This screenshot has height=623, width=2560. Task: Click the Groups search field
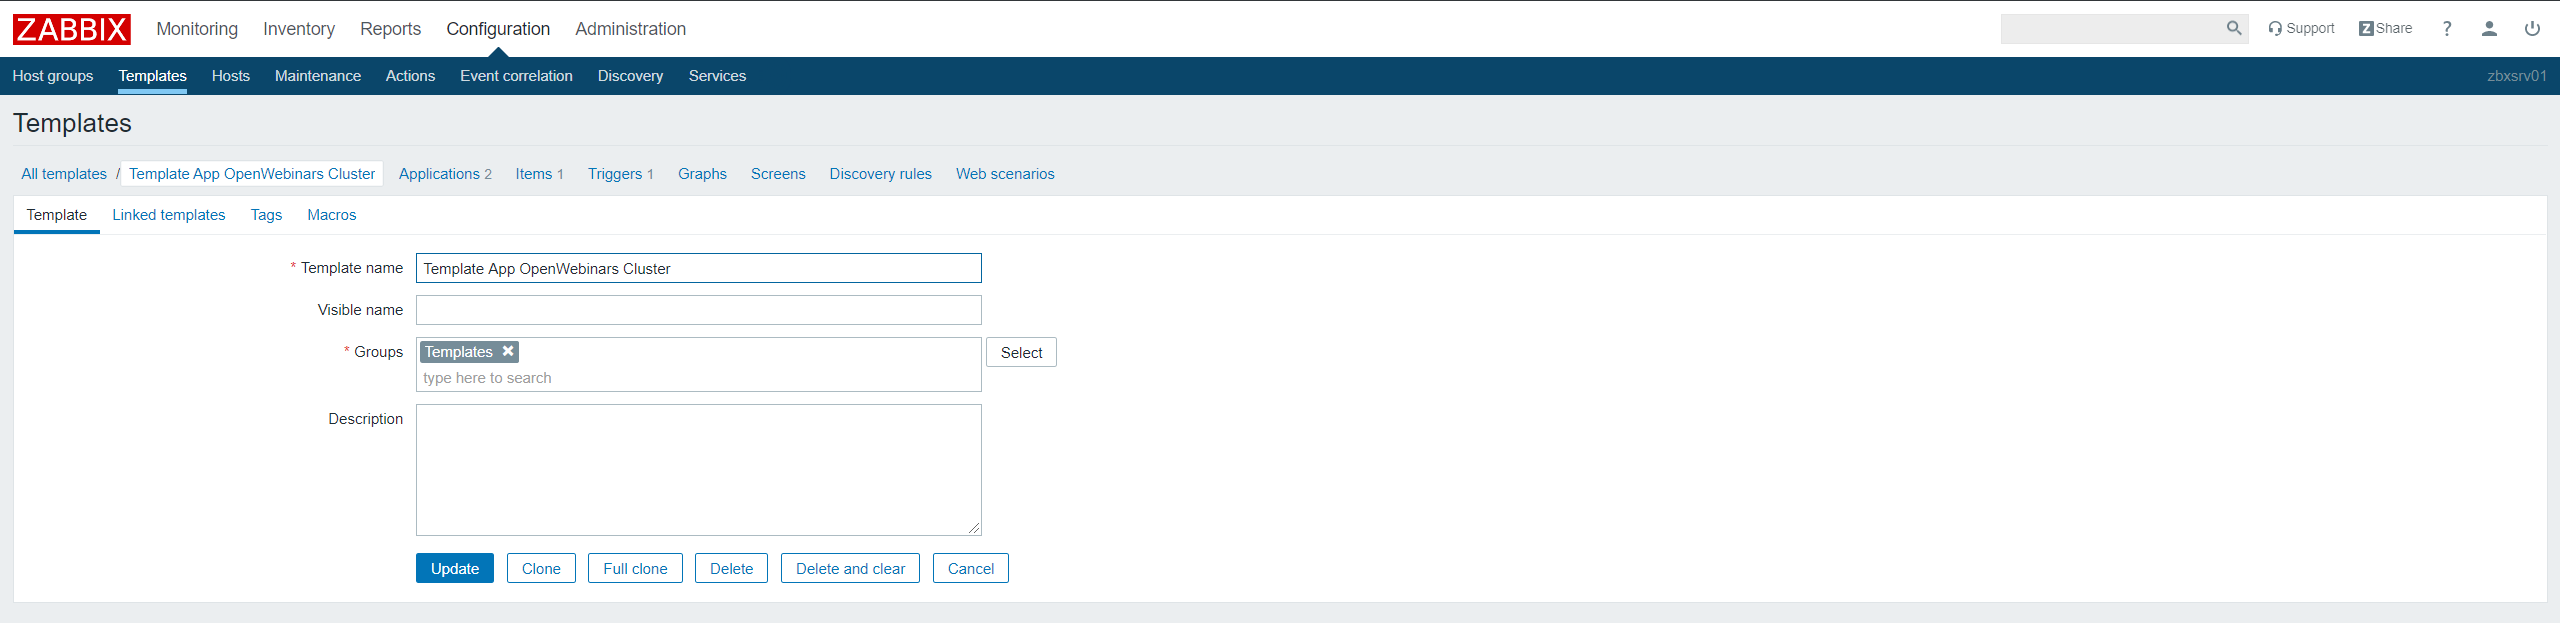(x=699, y=378)
